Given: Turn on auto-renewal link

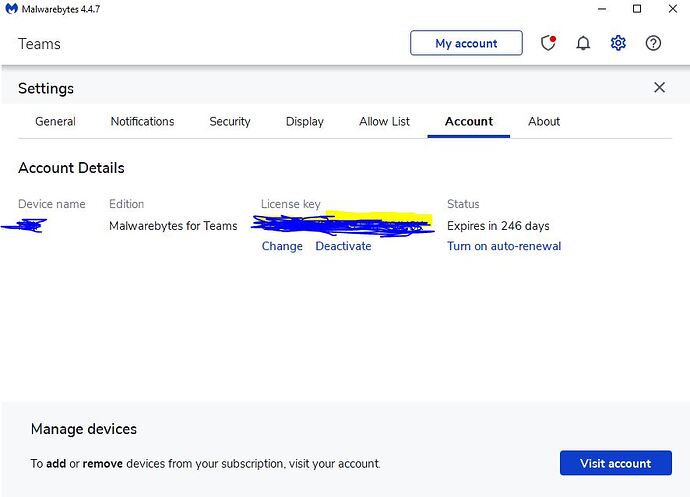Looking at the screenshot, I should click(x=504, y=246).
